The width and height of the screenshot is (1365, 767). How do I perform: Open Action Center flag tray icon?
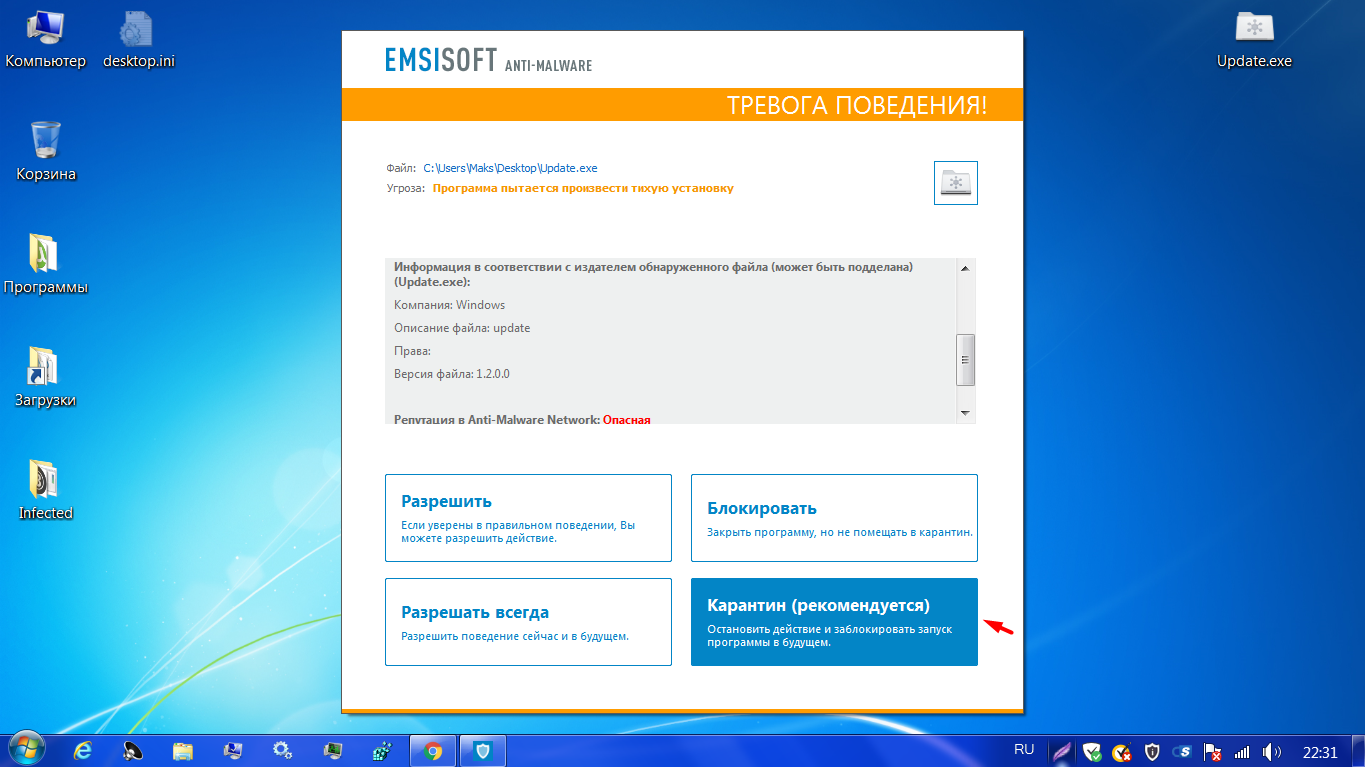[1212, 751]
